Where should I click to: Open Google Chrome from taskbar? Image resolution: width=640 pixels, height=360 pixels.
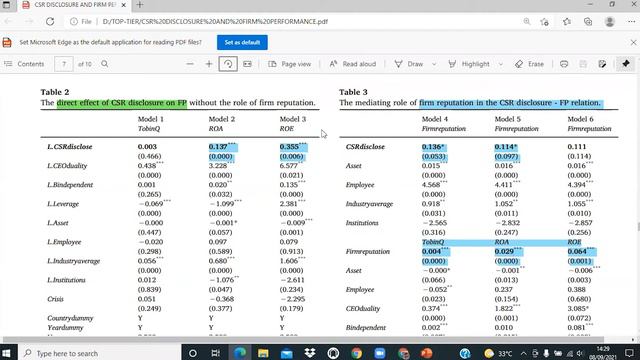pyautogui.click(x=356, y=353)
